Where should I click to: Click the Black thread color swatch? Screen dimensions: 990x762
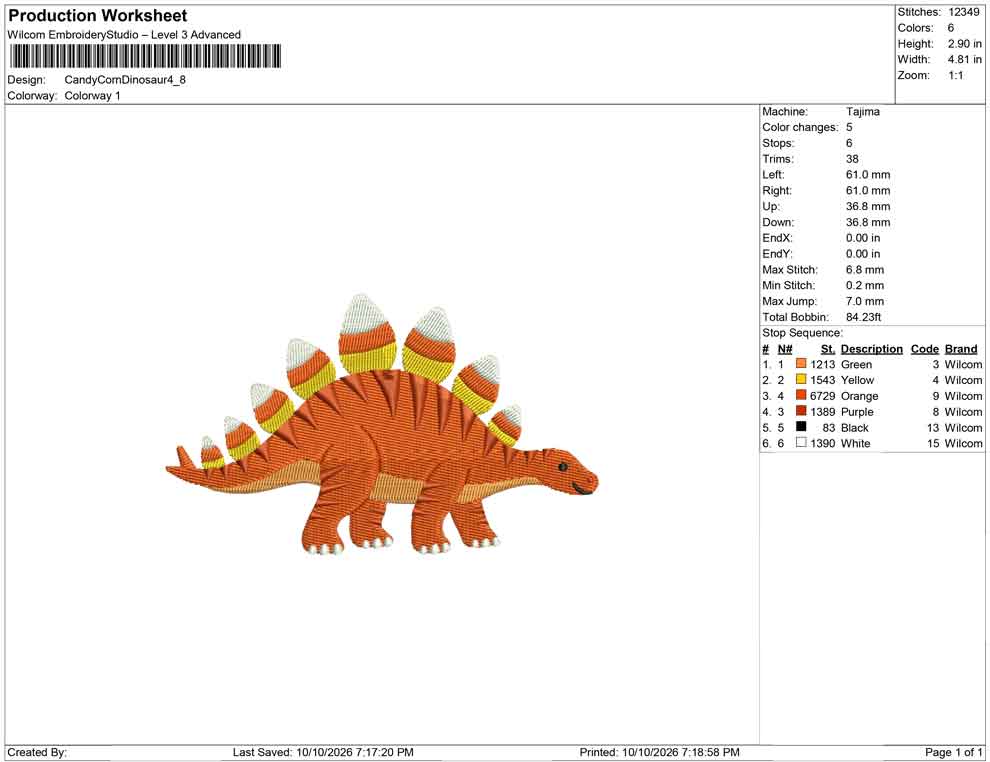tap(801, 427)
